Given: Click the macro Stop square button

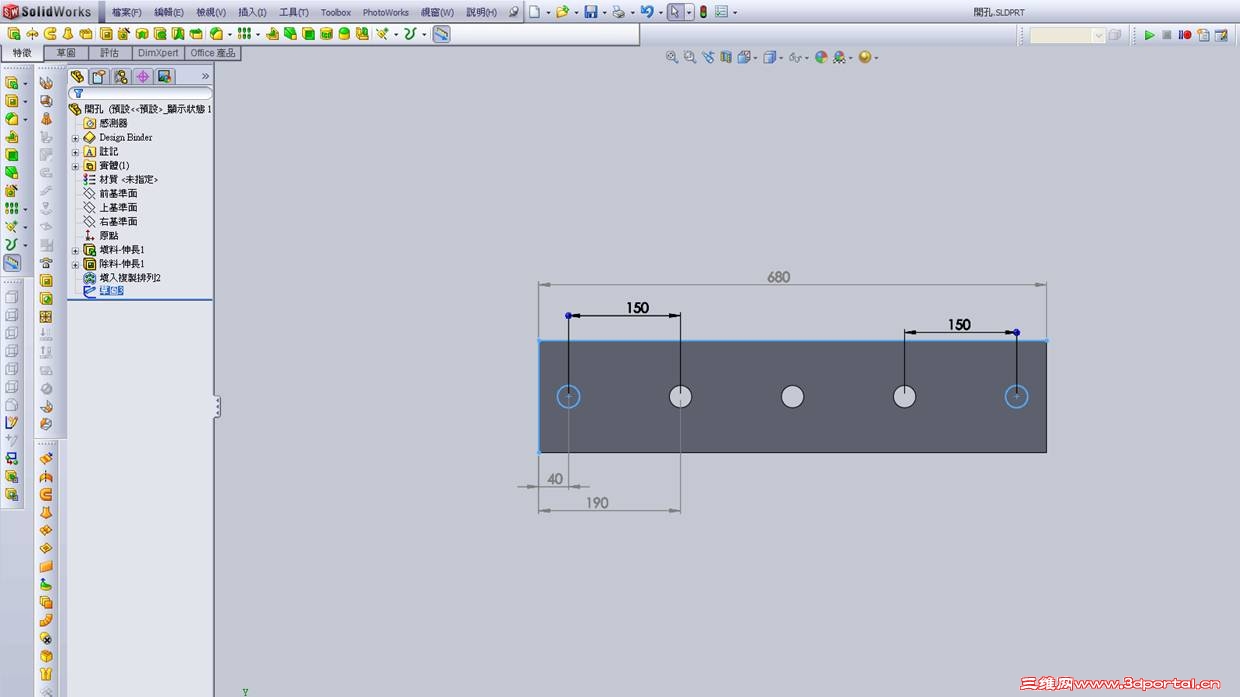Looking at the screenshot, I should pos(1166,35).
